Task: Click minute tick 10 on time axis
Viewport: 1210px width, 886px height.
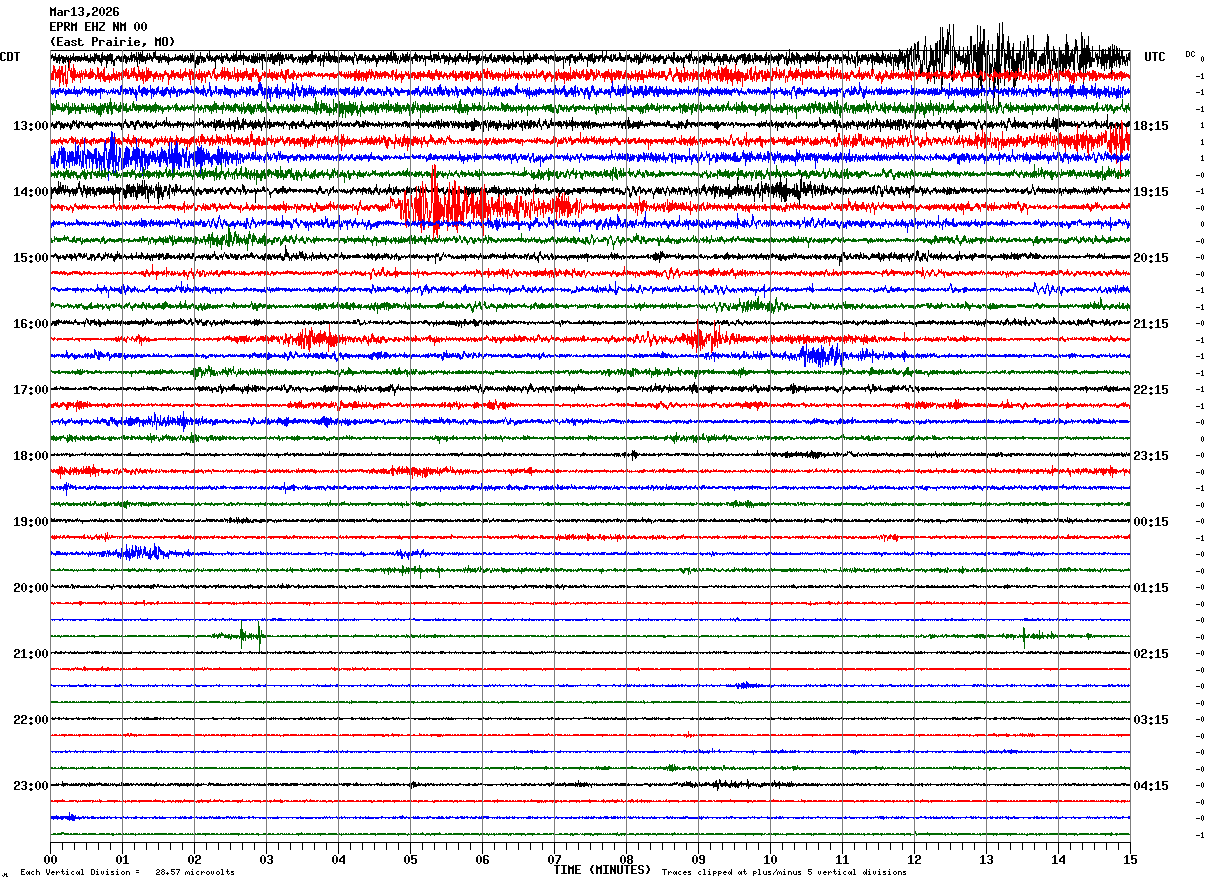Action: click(x=770, y=859)
